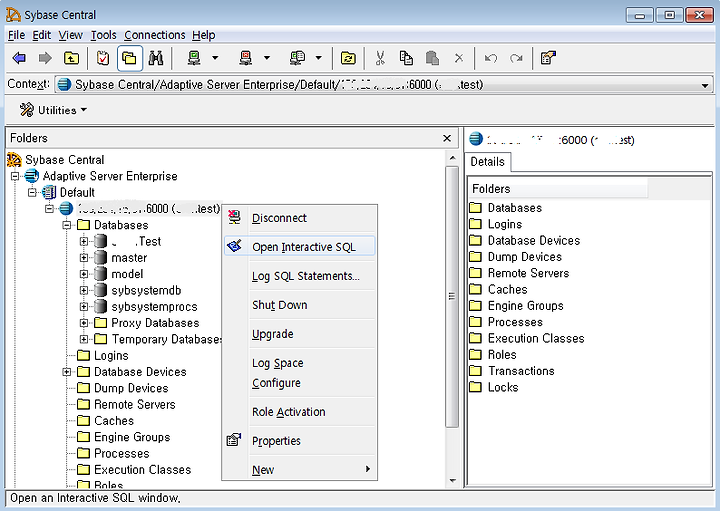
Task: Collapse the Adaptive Server Enterprise node
Action: coord(15,176)
